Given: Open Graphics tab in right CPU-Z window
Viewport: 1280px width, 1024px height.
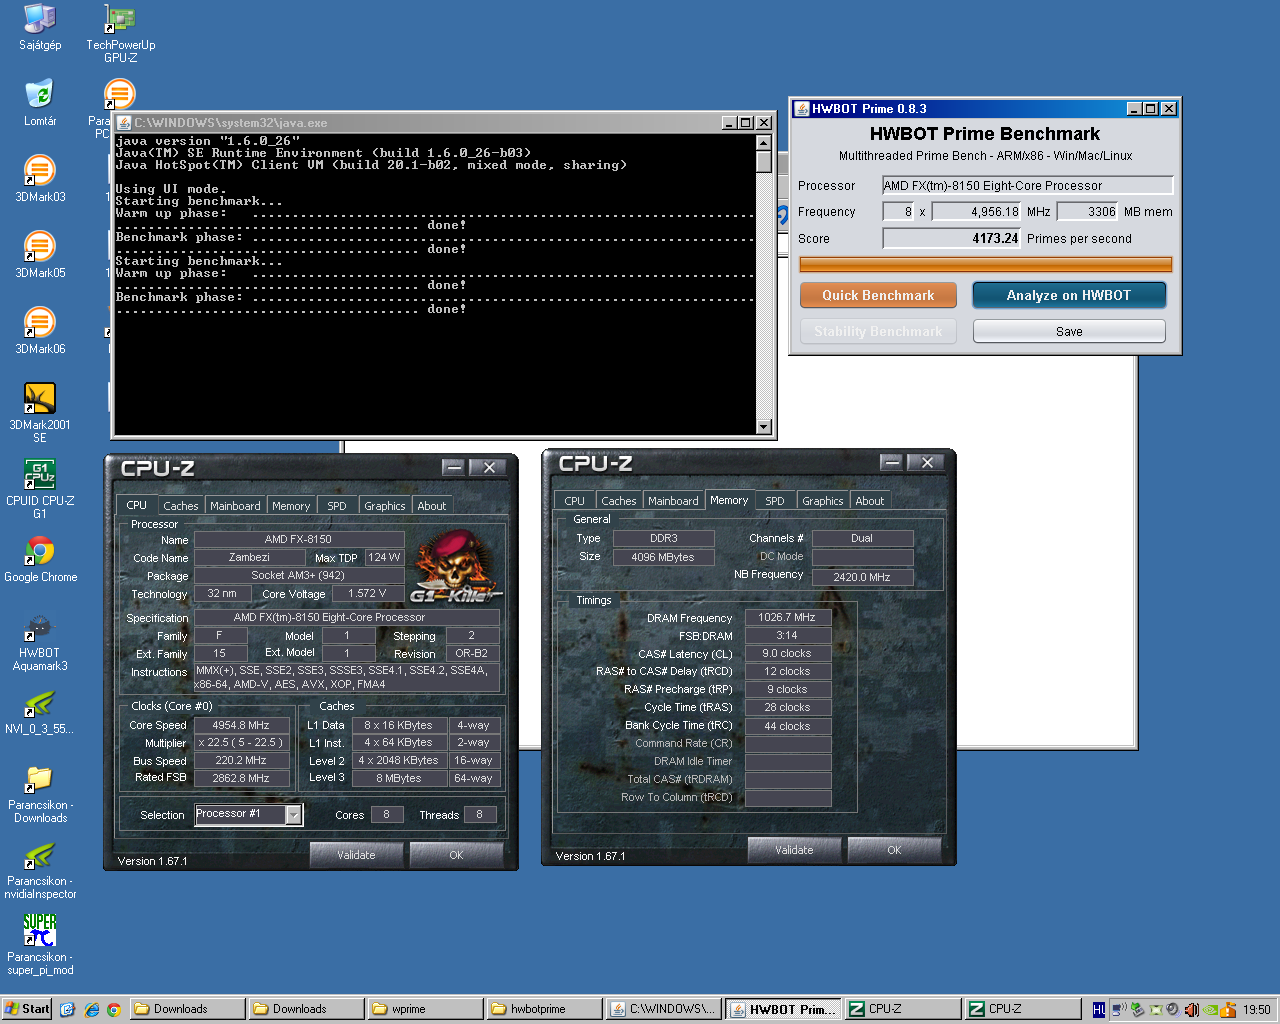Looking at the screenshot, I should 823,501.
